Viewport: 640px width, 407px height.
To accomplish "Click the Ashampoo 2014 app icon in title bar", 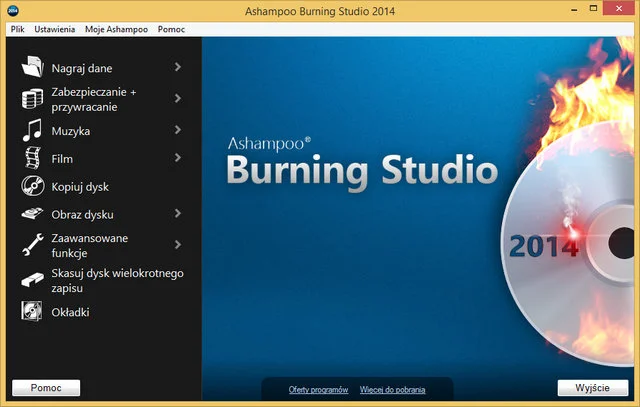I will (13, 11).
